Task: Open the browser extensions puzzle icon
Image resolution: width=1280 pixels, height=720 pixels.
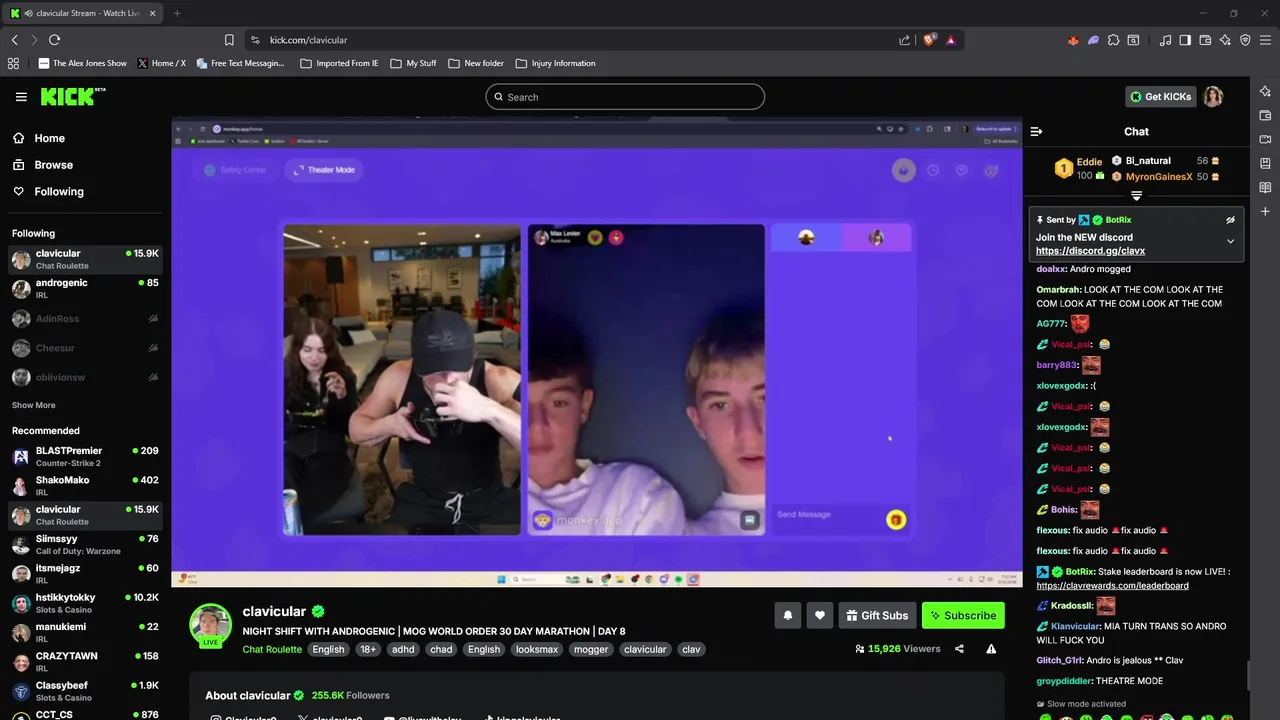Action: tap(1113, 40)
